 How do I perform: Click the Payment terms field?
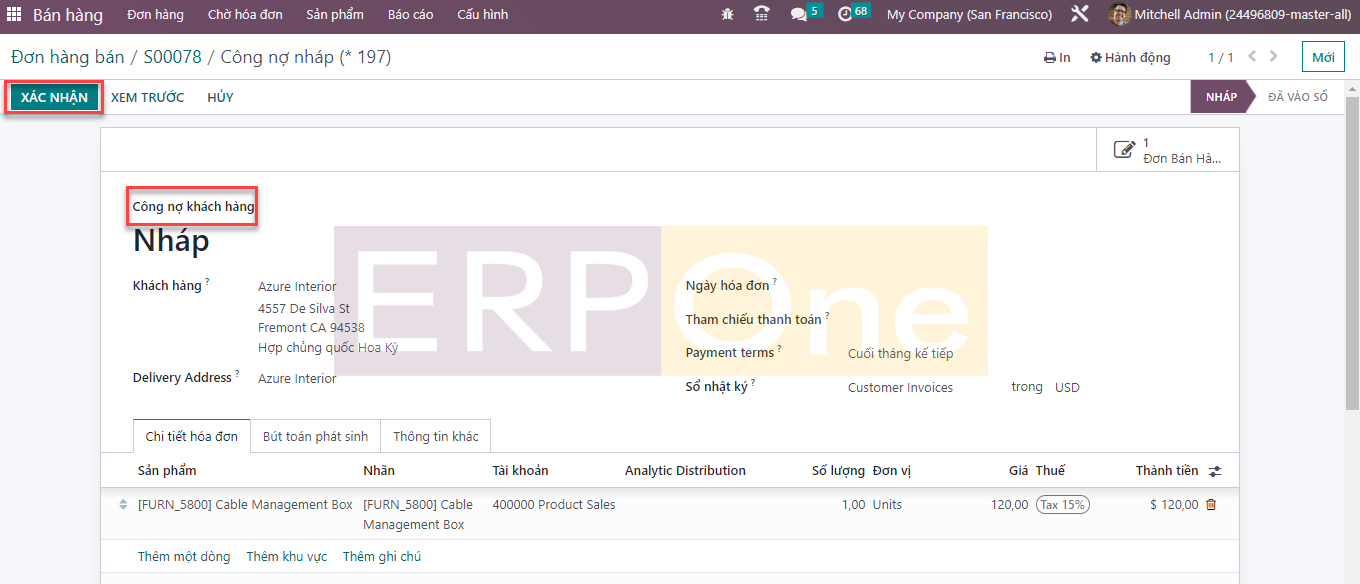[x=900, y=354]
